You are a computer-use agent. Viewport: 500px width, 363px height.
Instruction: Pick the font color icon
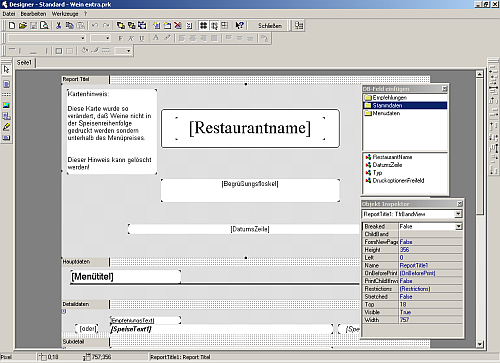156,38
